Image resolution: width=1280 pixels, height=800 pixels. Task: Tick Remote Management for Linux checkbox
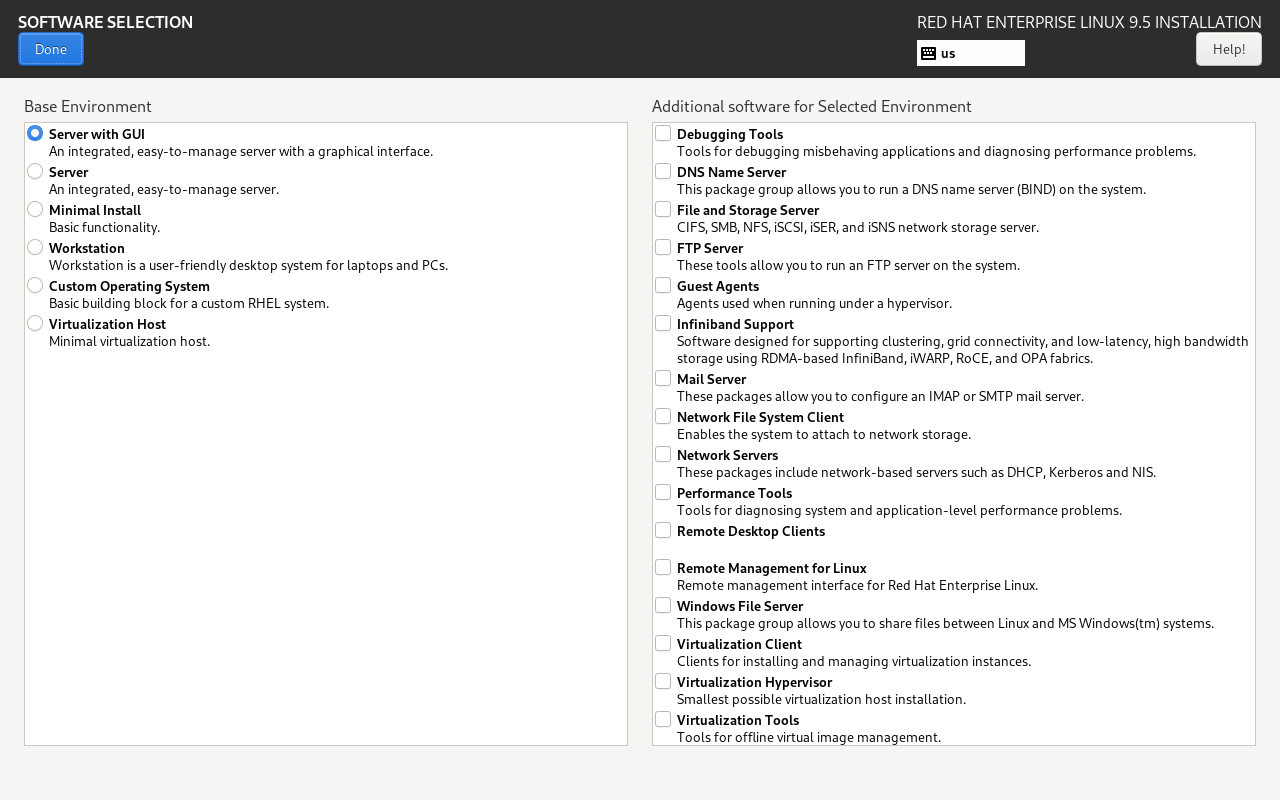(x=663, y=567)
